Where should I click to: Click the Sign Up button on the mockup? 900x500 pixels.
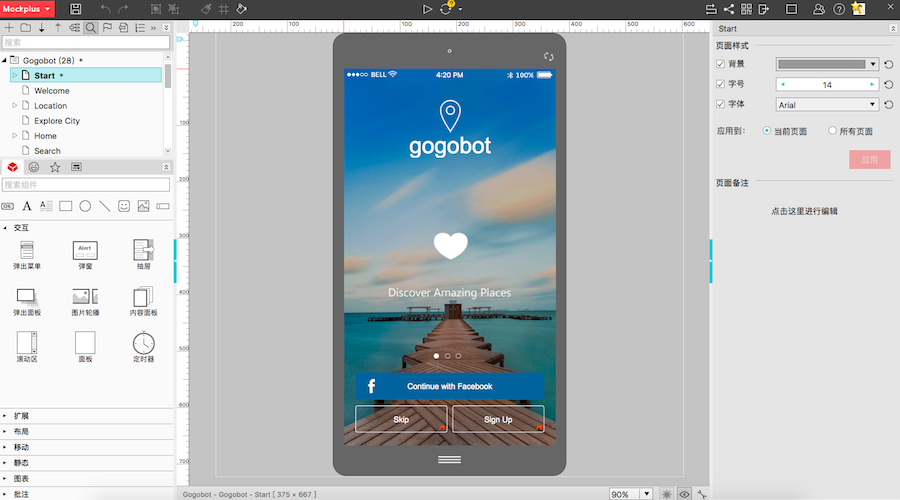[498, 419]
